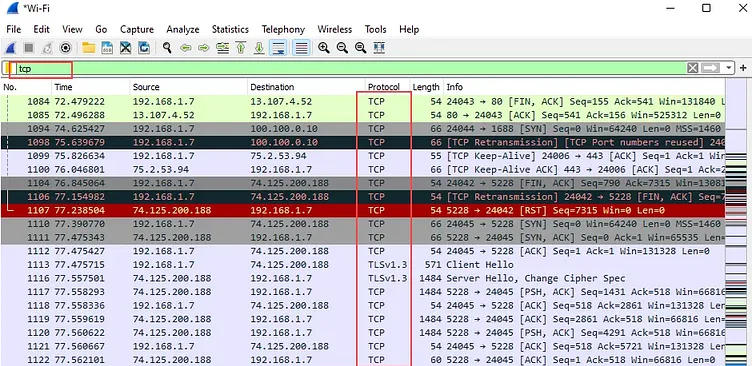Select packet 1113 Client Hello

click(x=363, y=264)
